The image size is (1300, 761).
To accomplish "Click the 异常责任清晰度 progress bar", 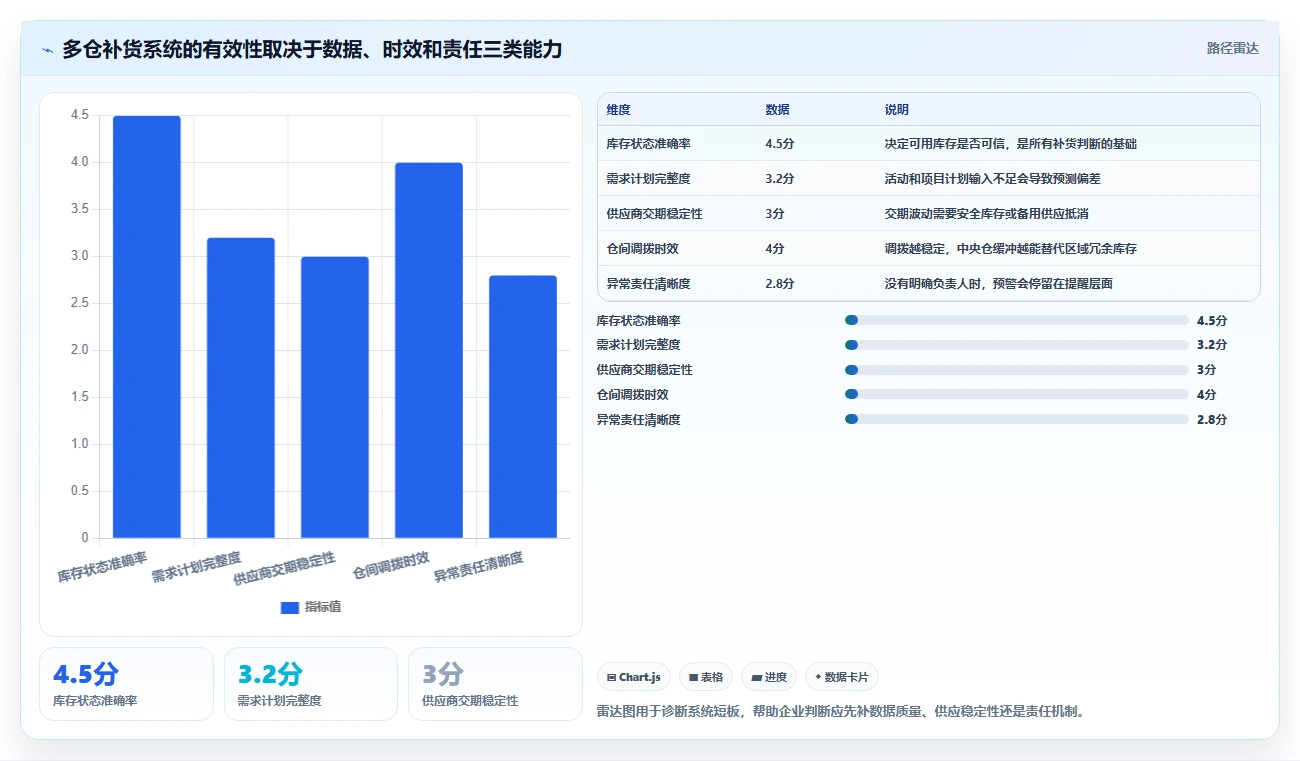I will coord(1017,420).
